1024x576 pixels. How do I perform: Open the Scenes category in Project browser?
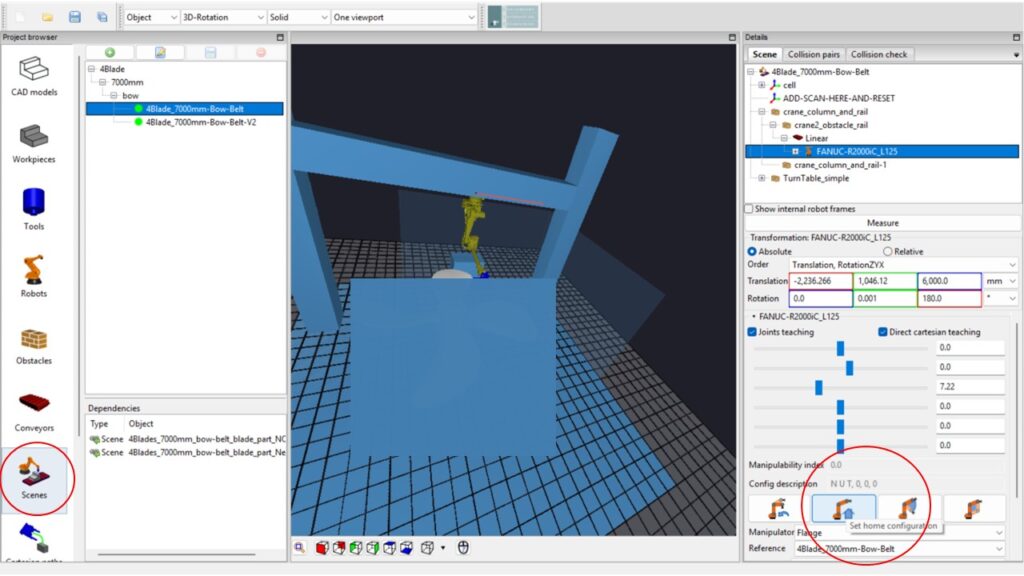pos(34,476)
